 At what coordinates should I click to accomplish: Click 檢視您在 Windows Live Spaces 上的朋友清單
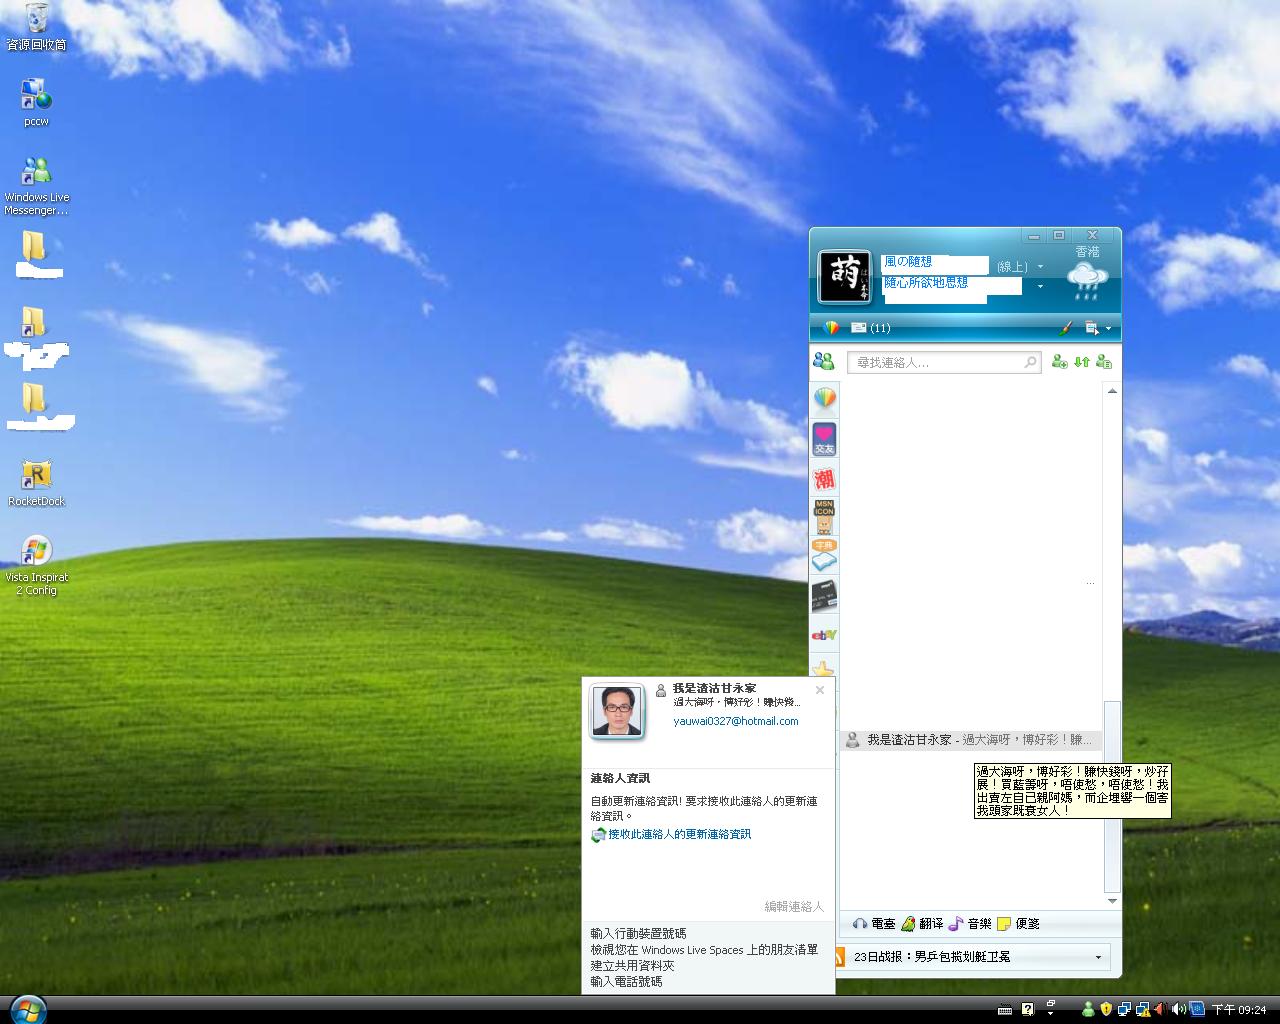(x=704, y=949)
